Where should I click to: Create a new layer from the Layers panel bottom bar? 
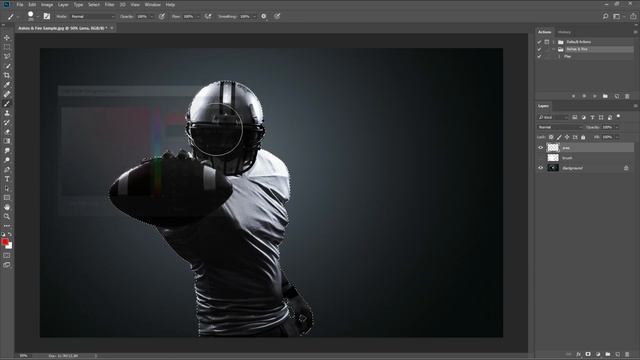618,354
